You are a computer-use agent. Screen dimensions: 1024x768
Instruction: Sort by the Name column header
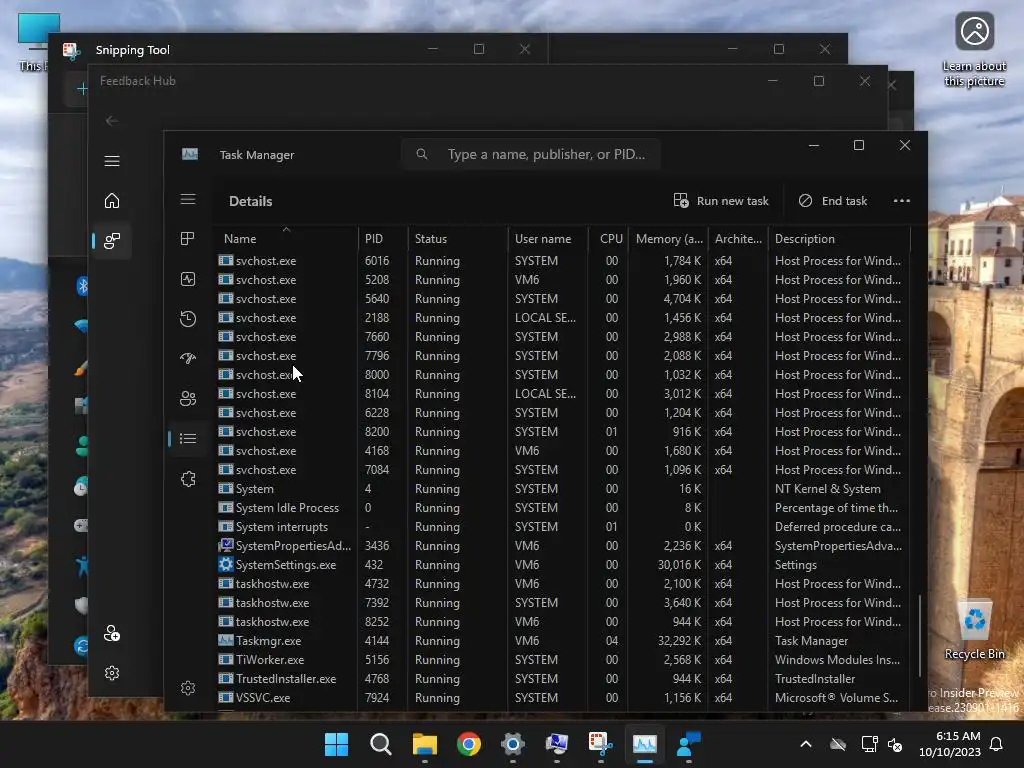pyautogui.click(x=285, y=238)
